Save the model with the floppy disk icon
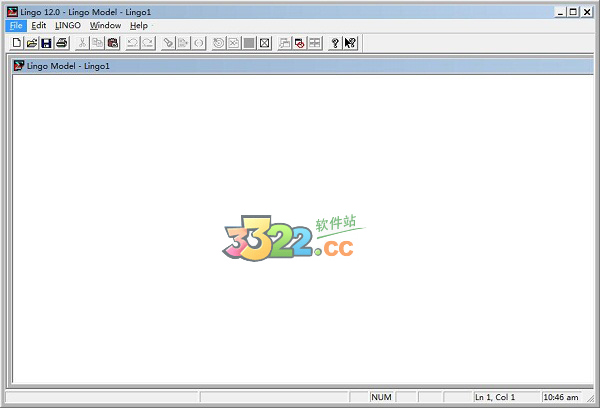Image resolution: width=600 pixels, height=408 pixels. [47, 43]
